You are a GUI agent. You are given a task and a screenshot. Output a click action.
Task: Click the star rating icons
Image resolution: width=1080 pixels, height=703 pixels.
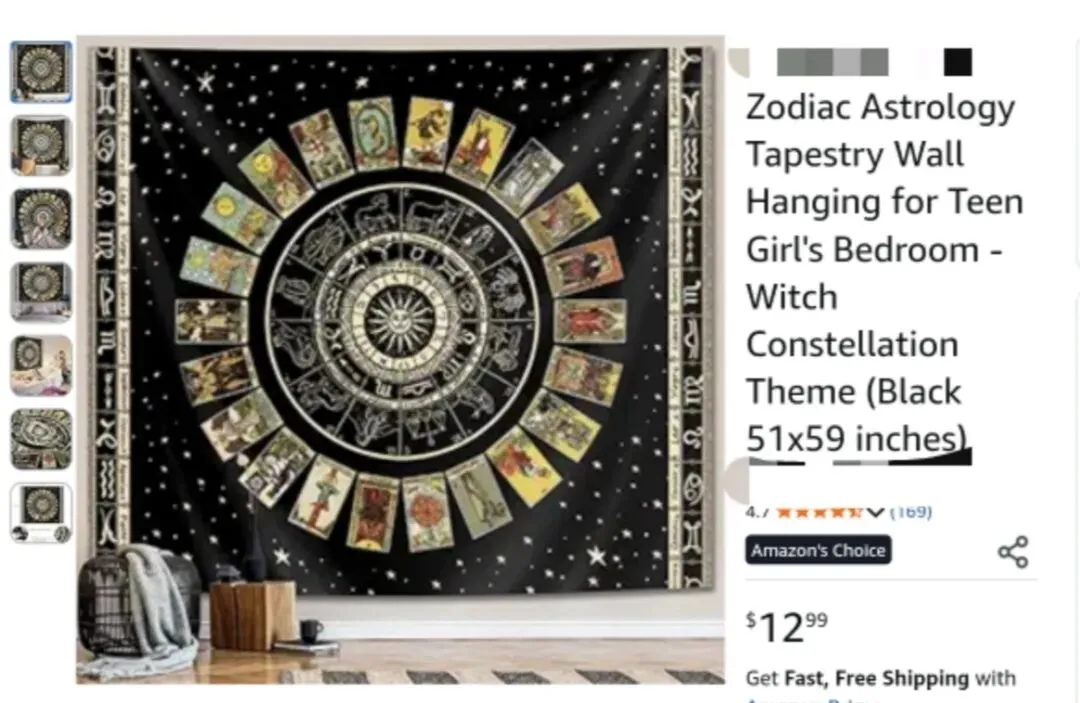click(819, 512)
